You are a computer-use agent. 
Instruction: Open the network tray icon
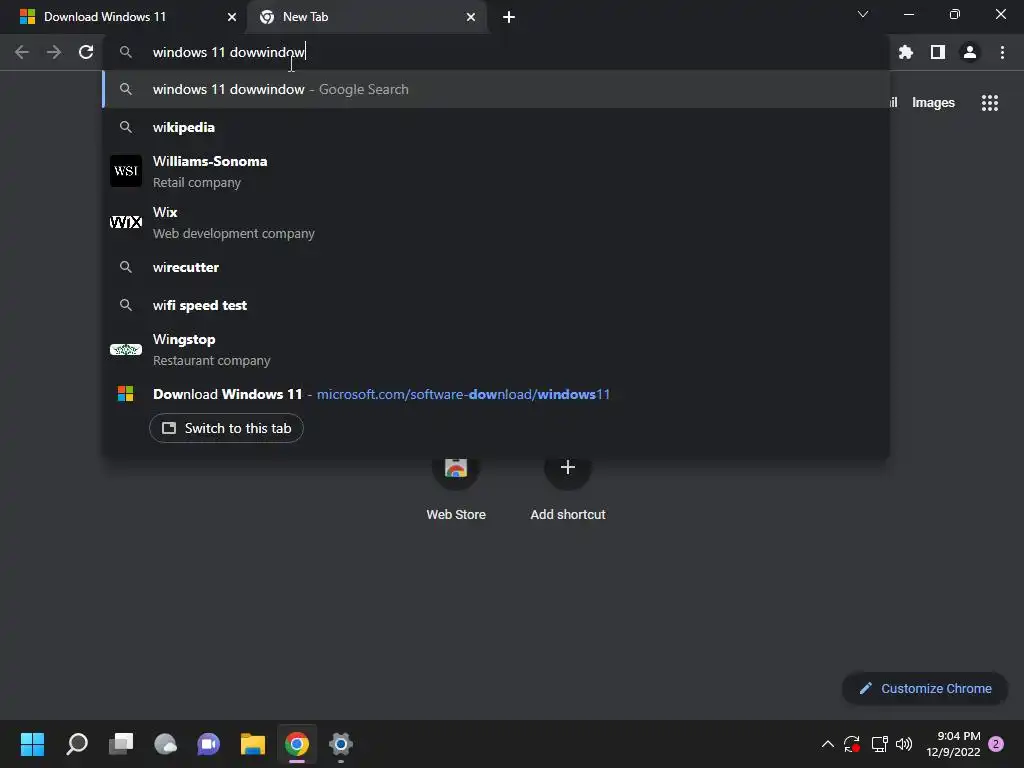(880, 744)
